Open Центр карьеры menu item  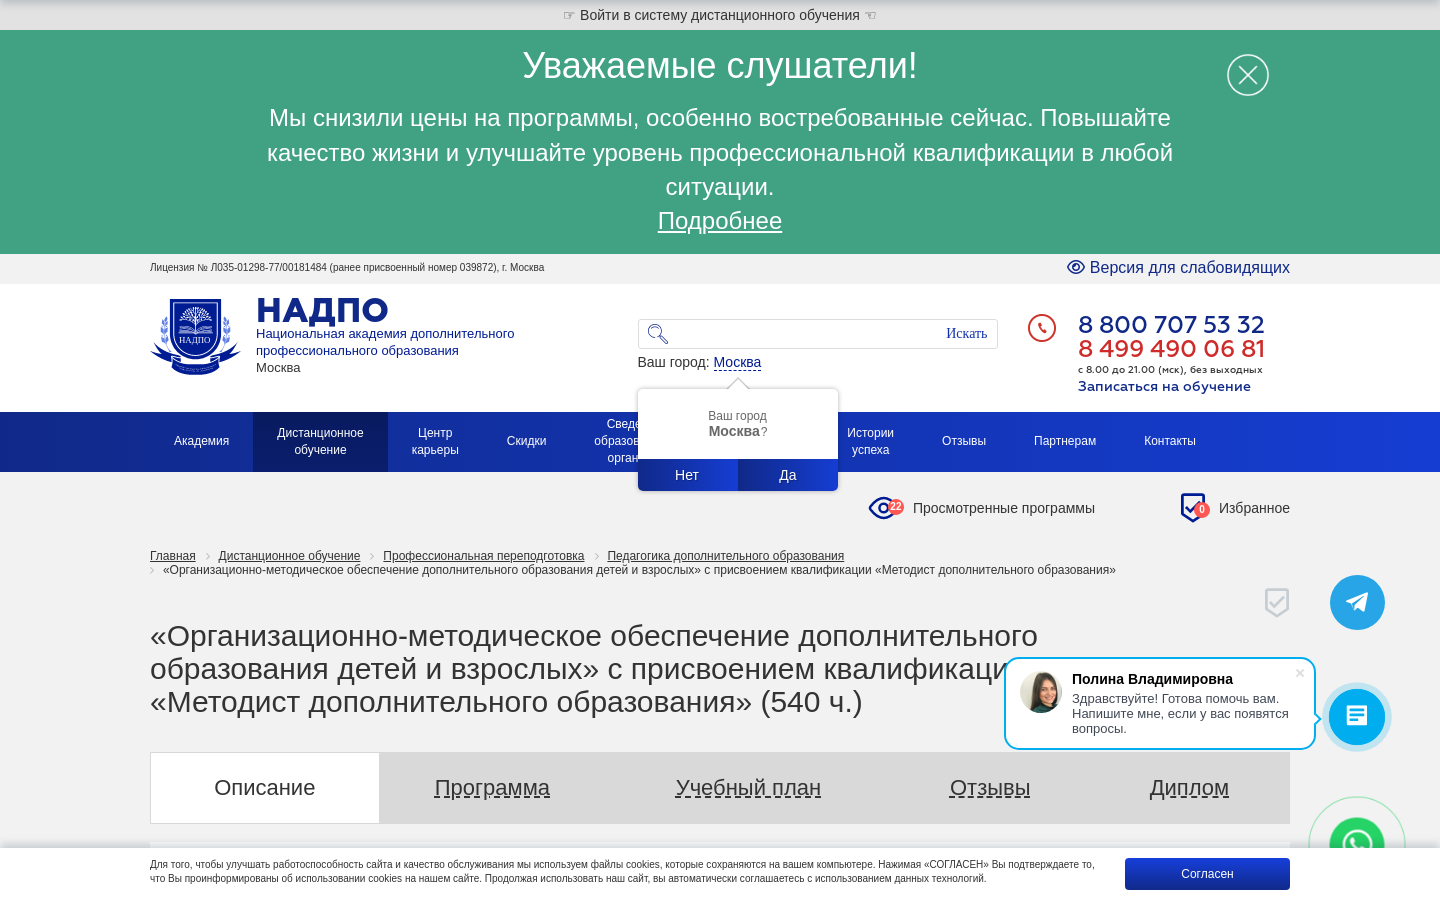(435, 441)
